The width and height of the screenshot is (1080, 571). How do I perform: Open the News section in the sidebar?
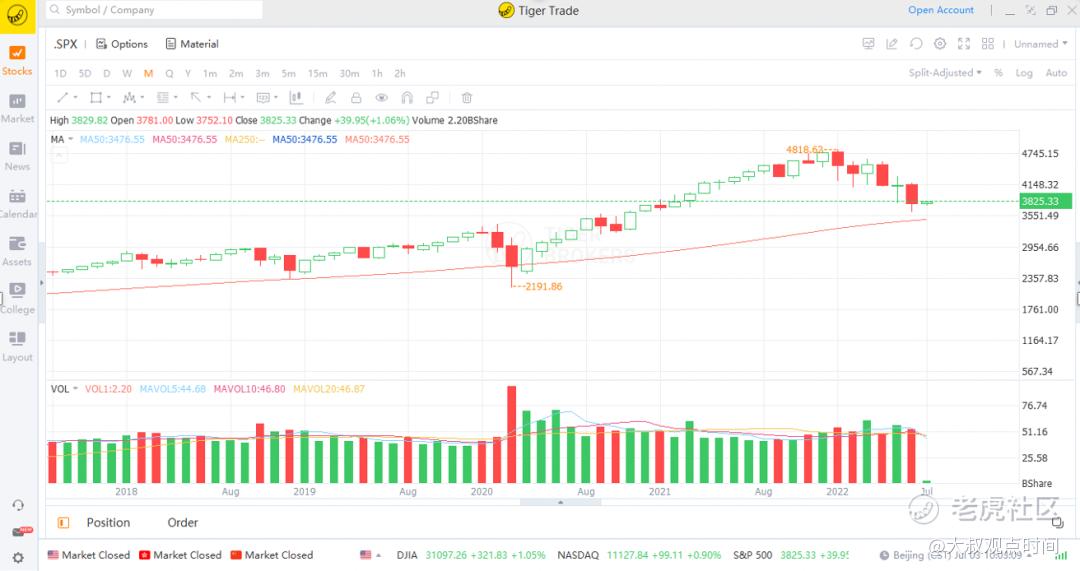click(x=17, y=156)
